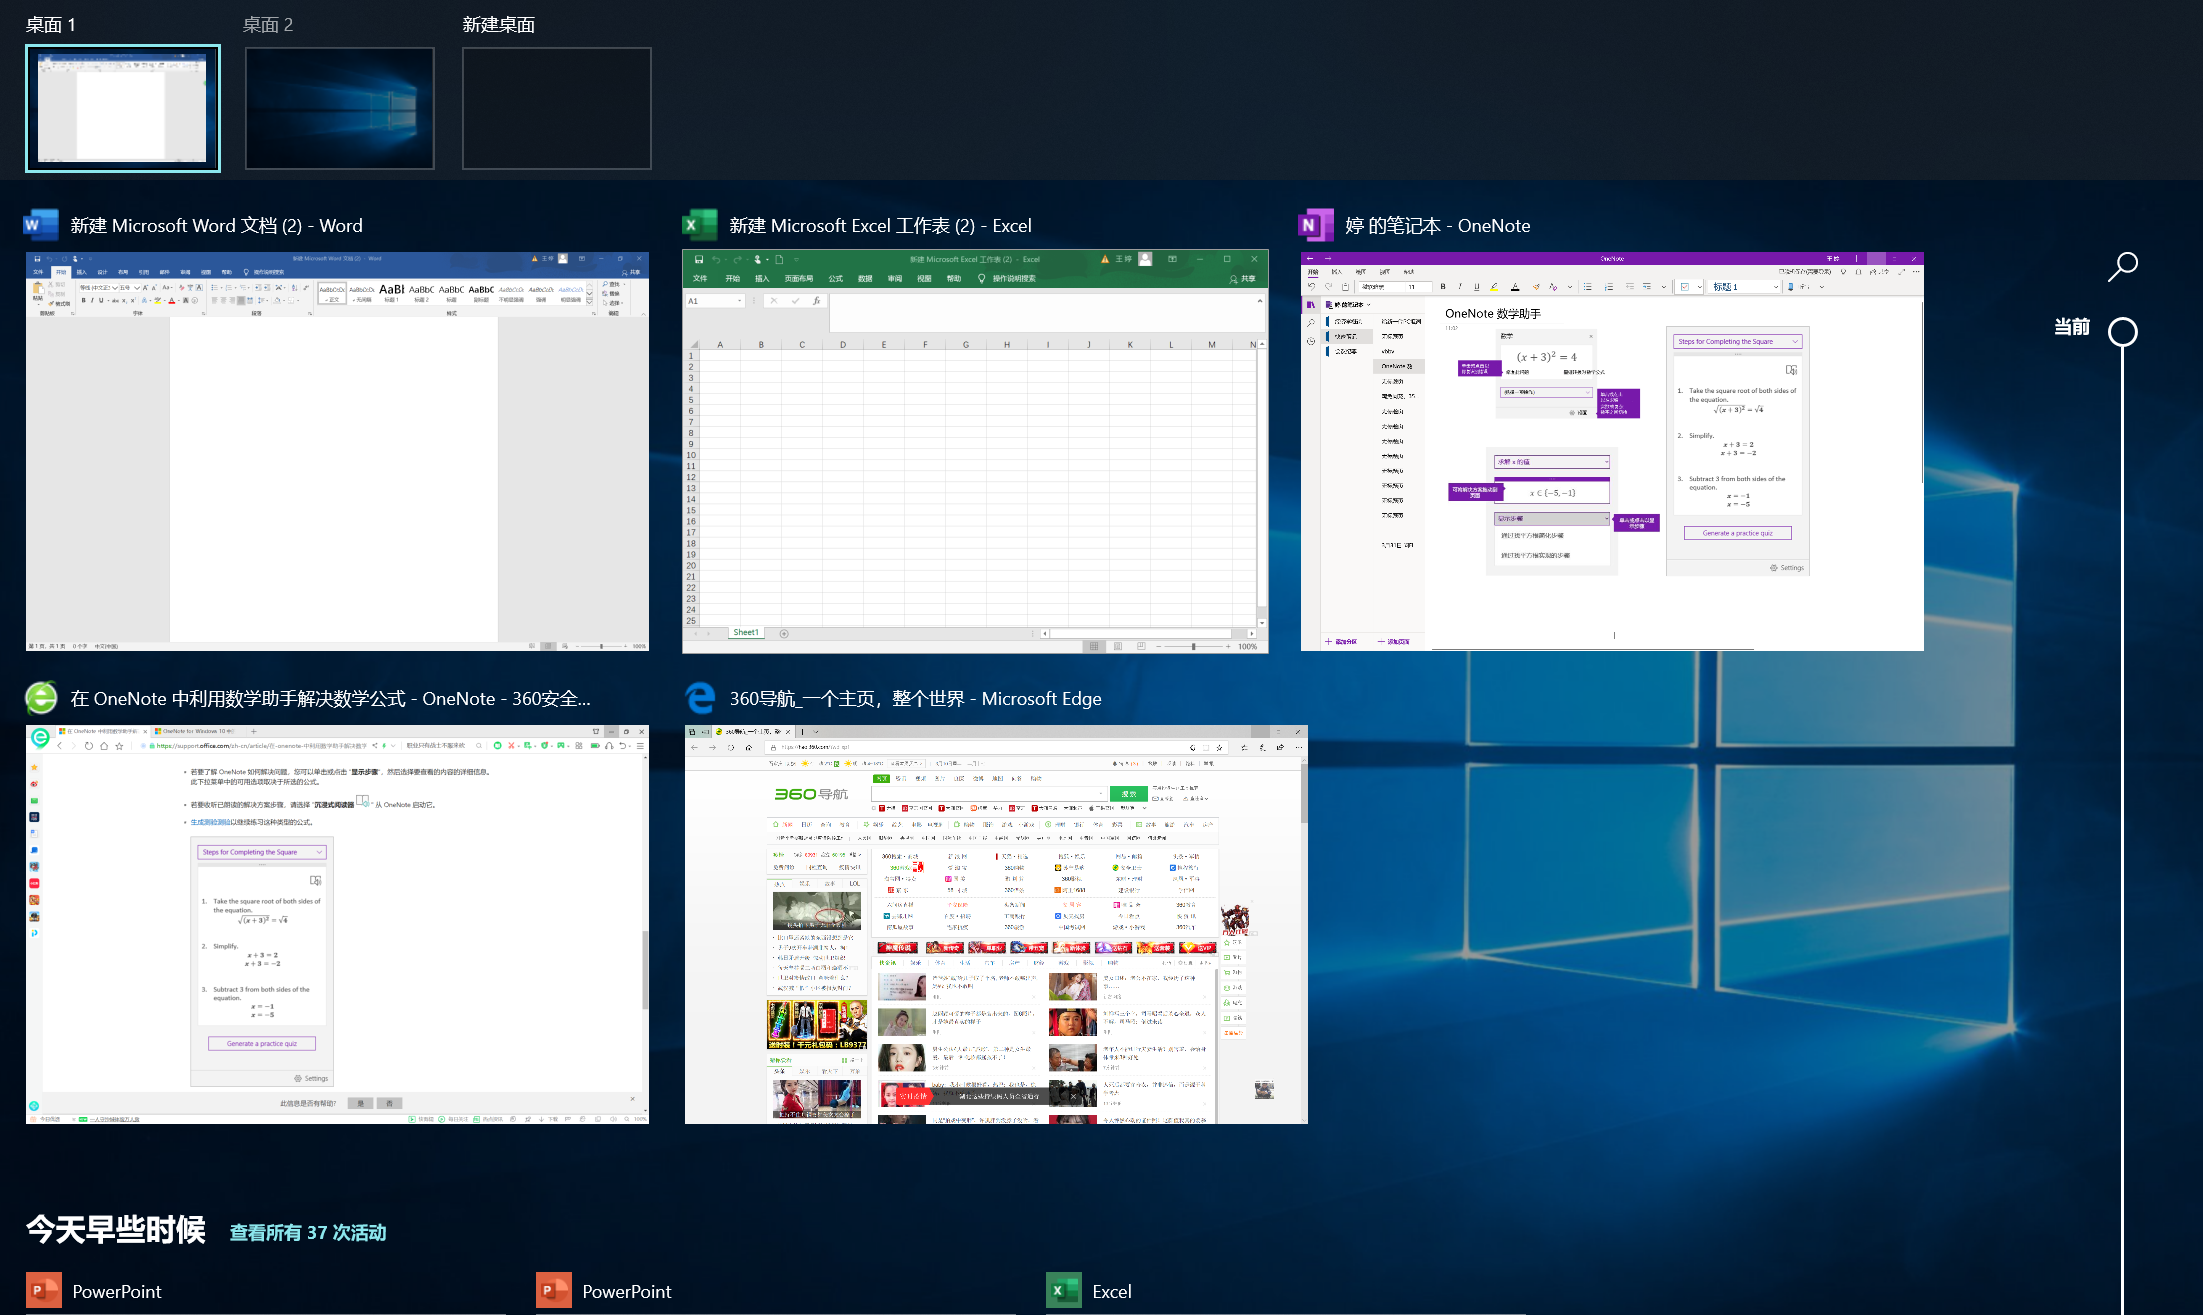
Task: Click the Word icon beside the document title
Action: point(41,225)
